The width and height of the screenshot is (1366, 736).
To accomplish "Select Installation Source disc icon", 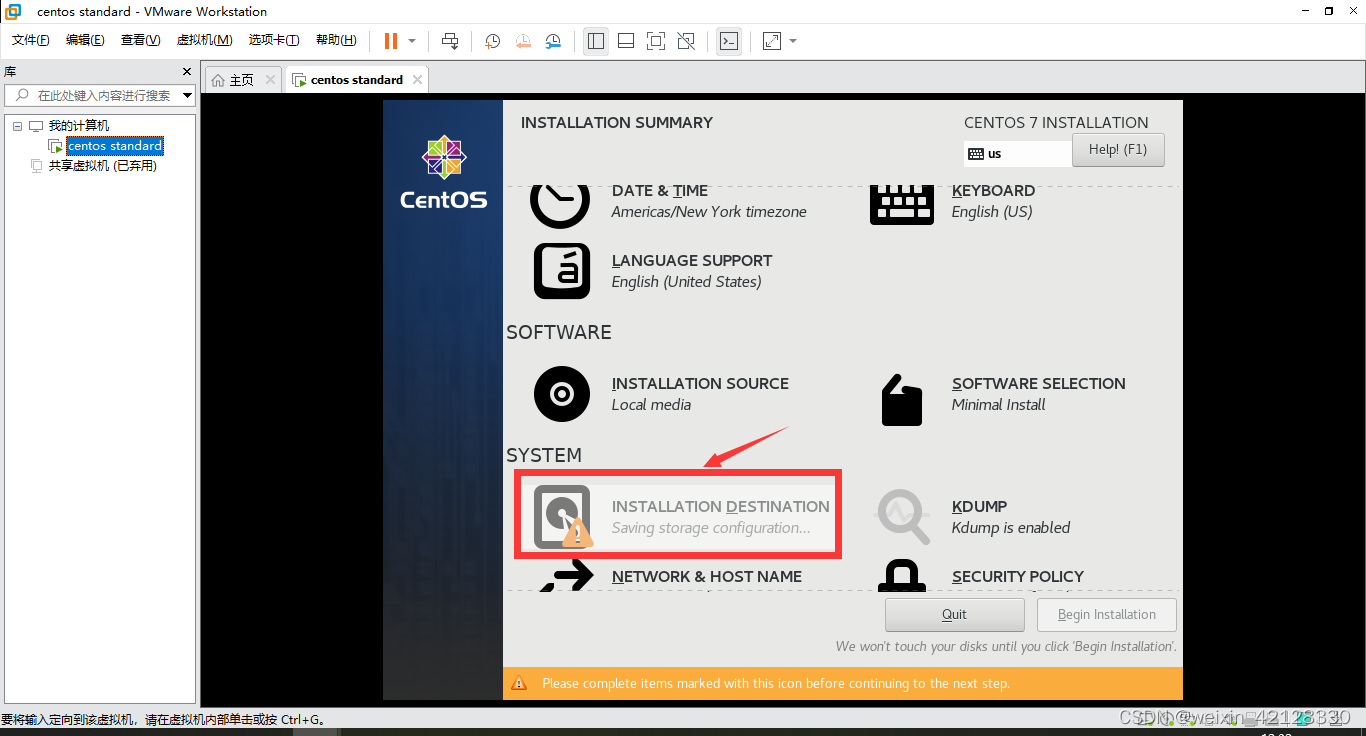I will click(x=561, y=394).
